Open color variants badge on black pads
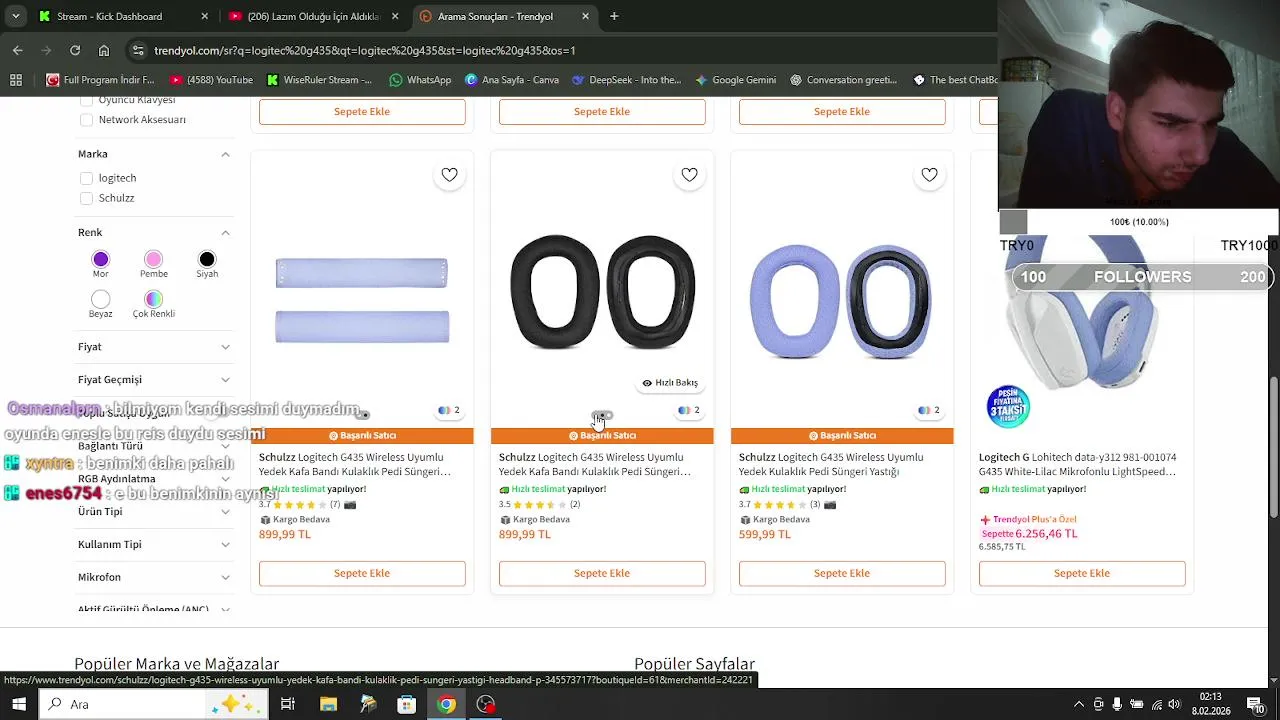Viewport: 1280px width, 720px height. pyautogui.click(x=689, y=410)
